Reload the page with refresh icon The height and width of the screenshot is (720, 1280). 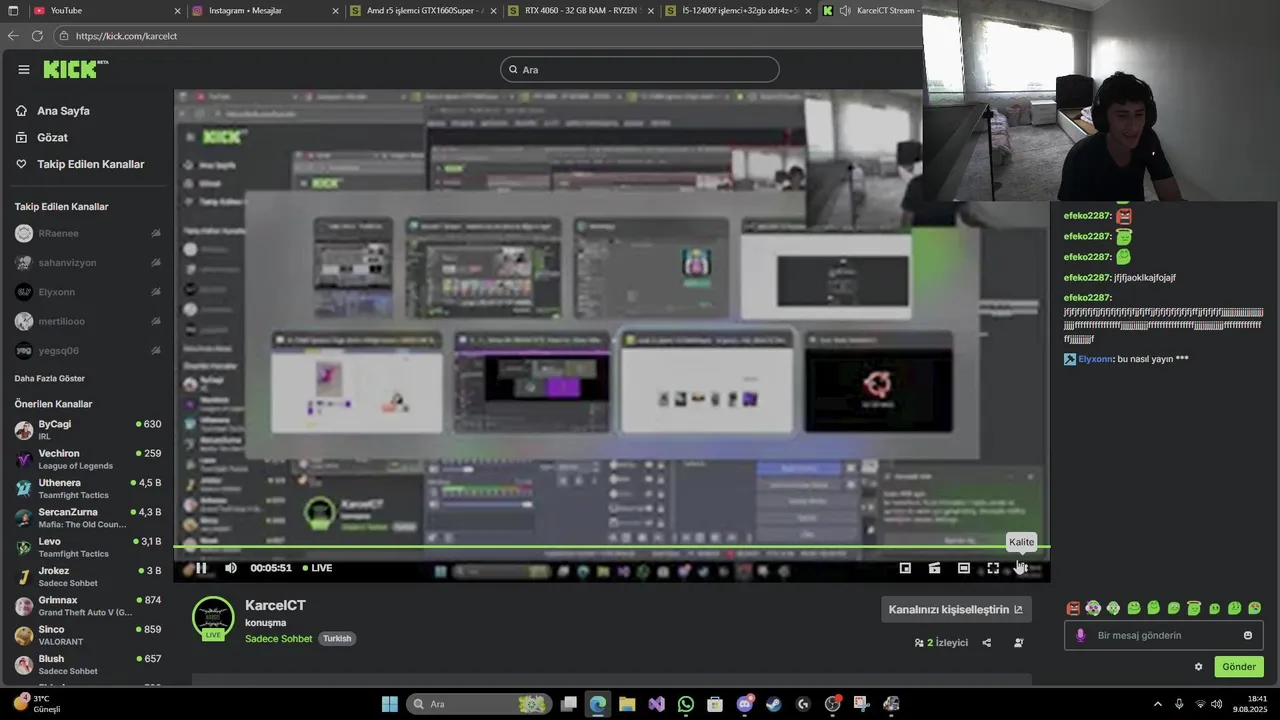(37, 36)
